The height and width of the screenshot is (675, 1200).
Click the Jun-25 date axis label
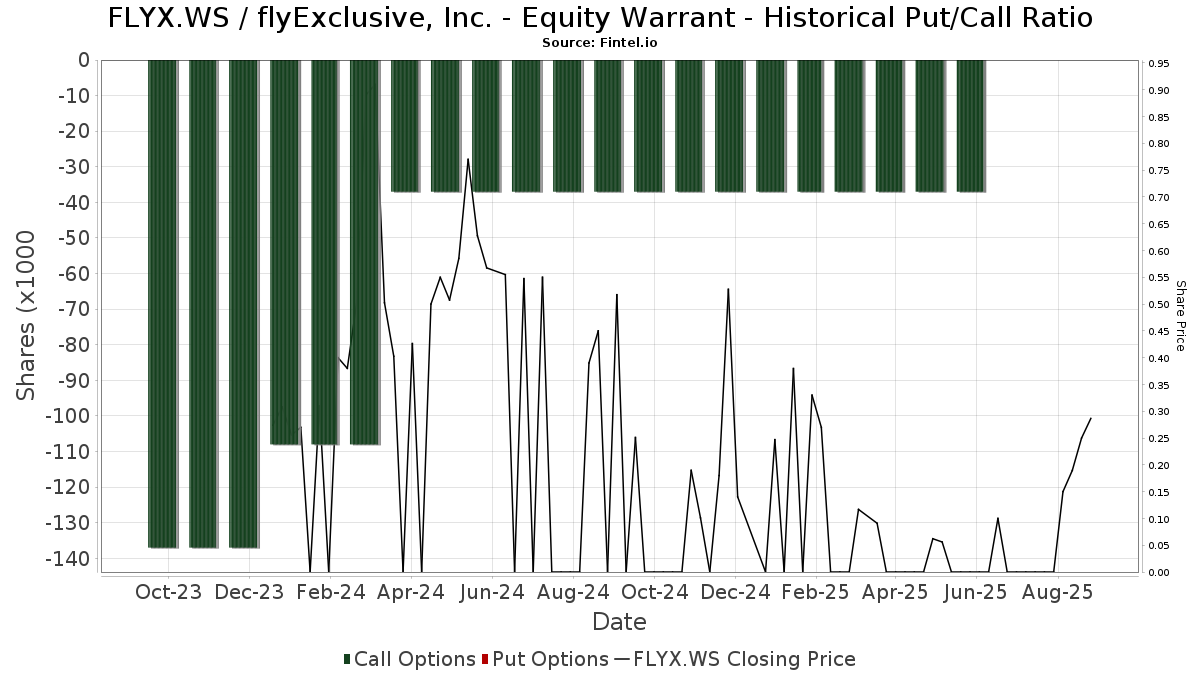click(x=975, y=592)
